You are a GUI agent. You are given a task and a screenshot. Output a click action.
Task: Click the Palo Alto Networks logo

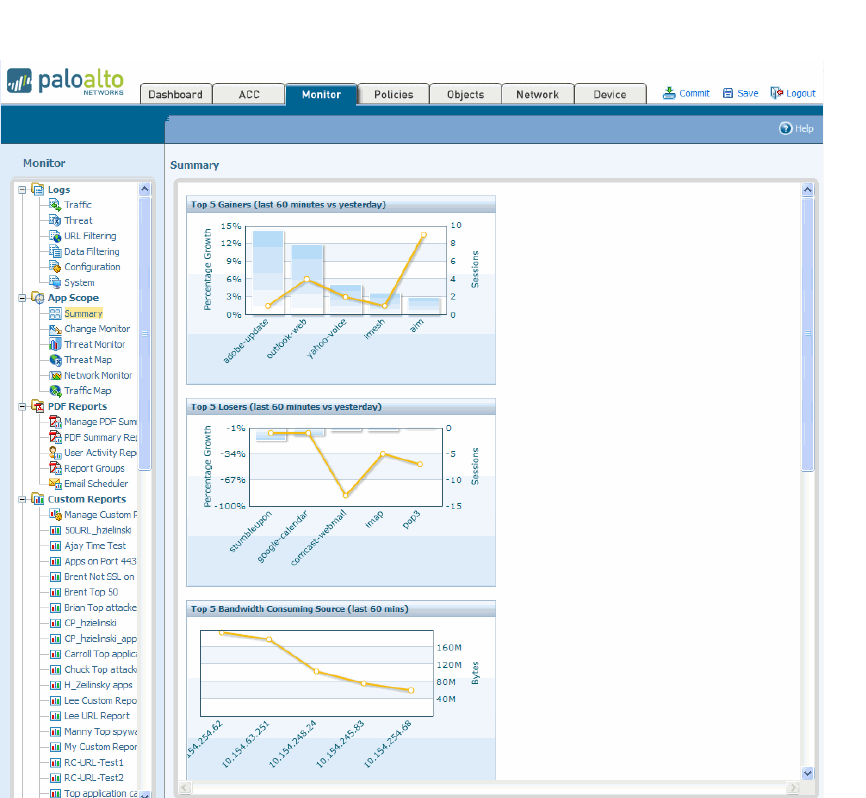65,82
